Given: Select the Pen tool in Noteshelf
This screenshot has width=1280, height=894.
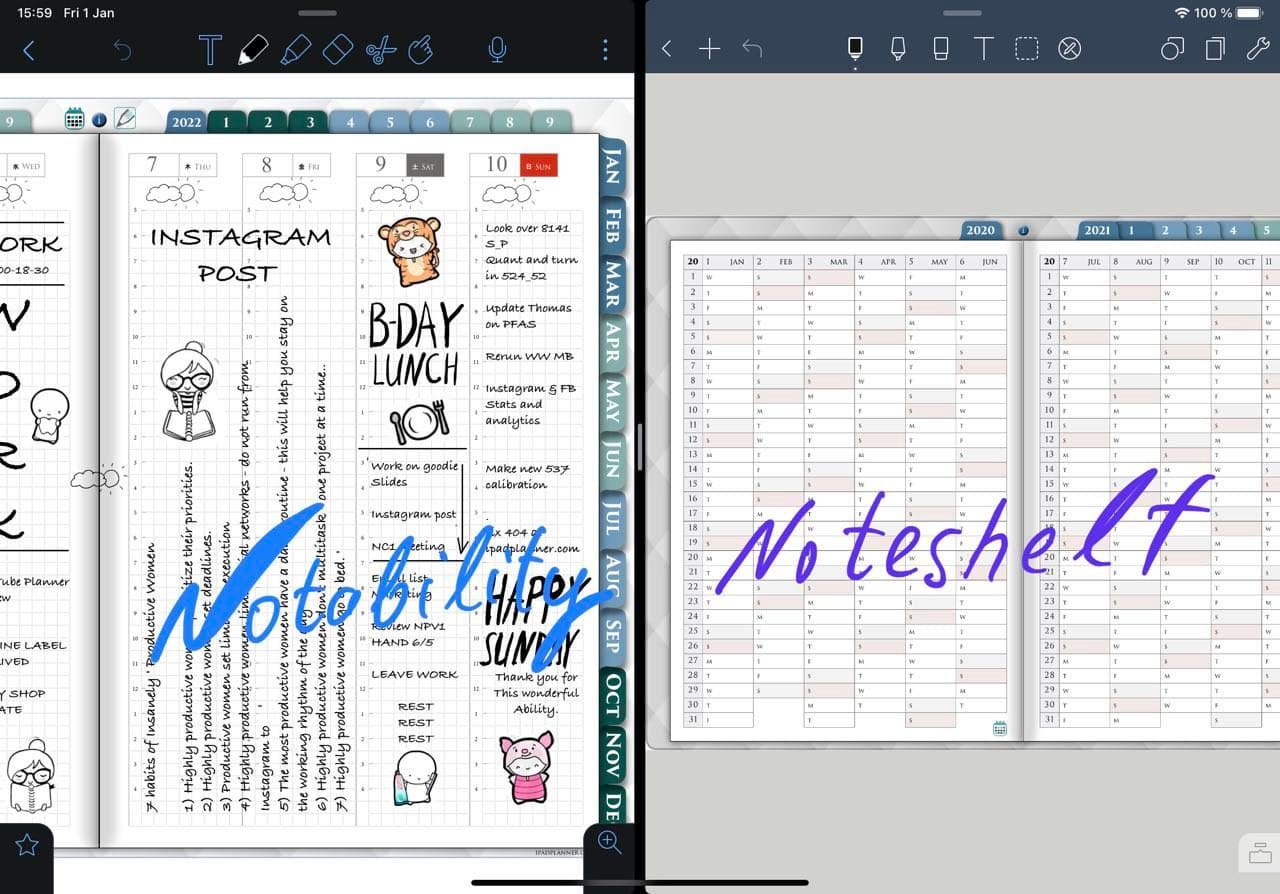Looking at the screenshot, I should (x=855, y=49).
